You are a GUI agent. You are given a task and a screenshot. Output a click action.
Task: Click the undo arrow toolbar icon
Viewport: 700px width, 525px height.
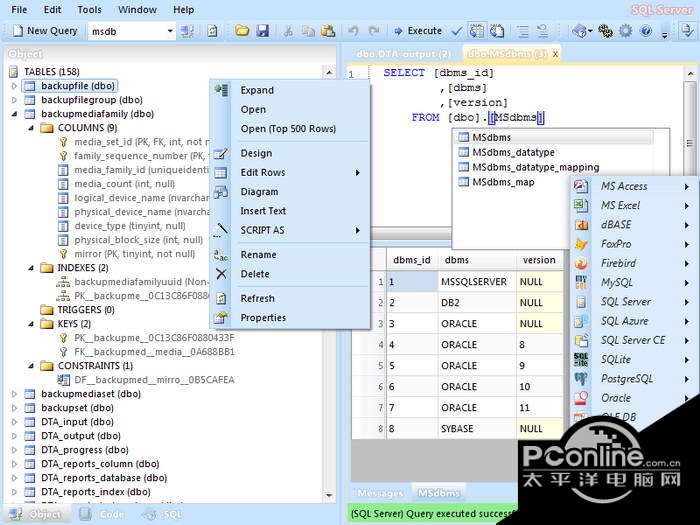[352, 31]
